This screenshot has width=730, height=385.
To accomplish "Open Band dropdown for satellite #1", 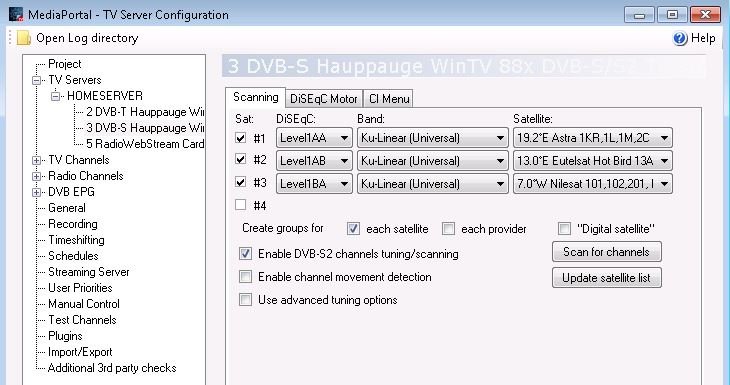I will pyautogui.click(x=433, y=138).
